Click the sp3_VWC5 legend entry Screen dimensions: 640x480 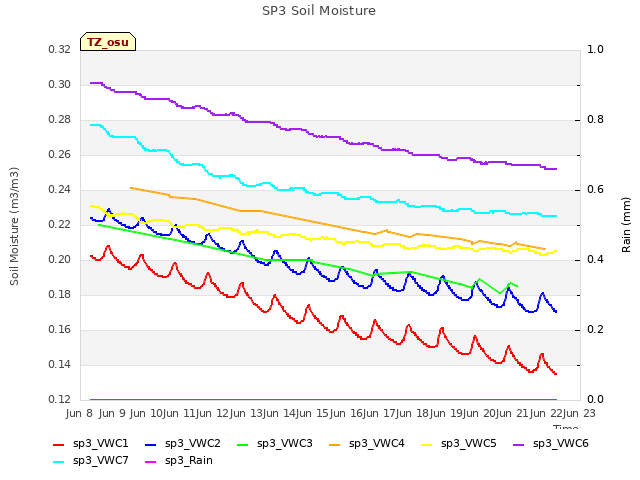tap(458, 444)
